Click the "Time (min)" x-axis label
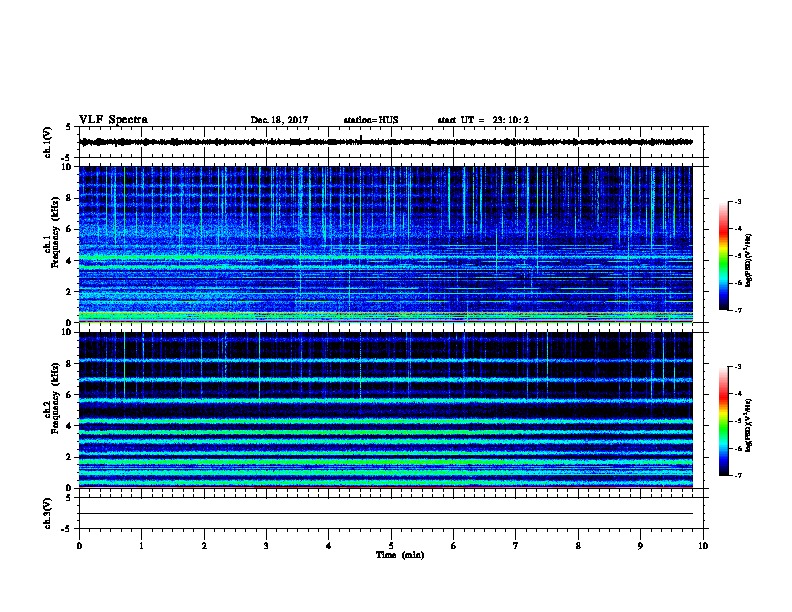This screenshot has width=792, height=612. click(x=400, y=555)
